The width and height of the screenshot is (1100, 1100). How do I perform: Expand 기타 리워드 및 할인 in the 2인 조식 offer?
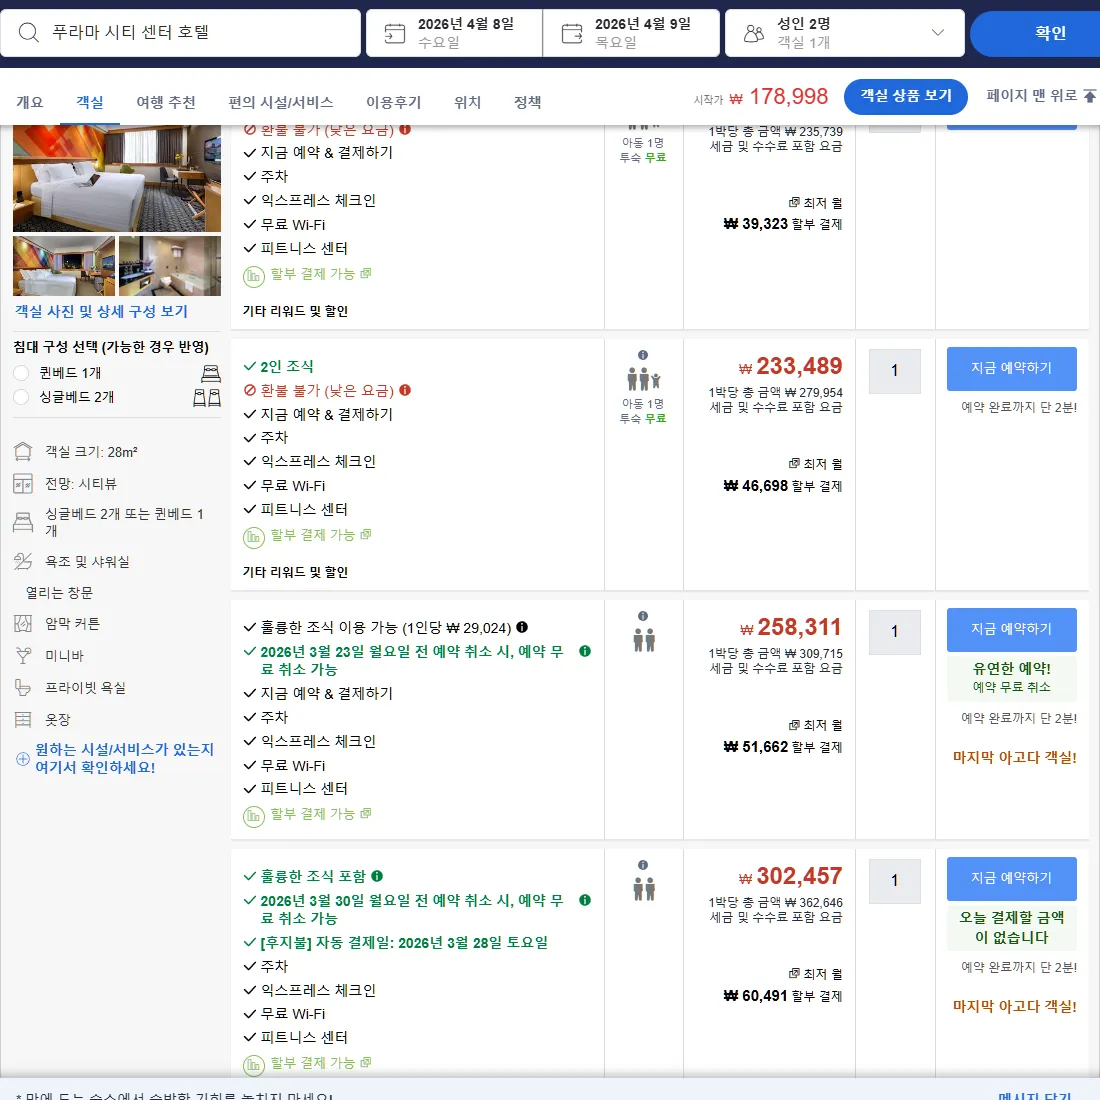pos(295,572)
